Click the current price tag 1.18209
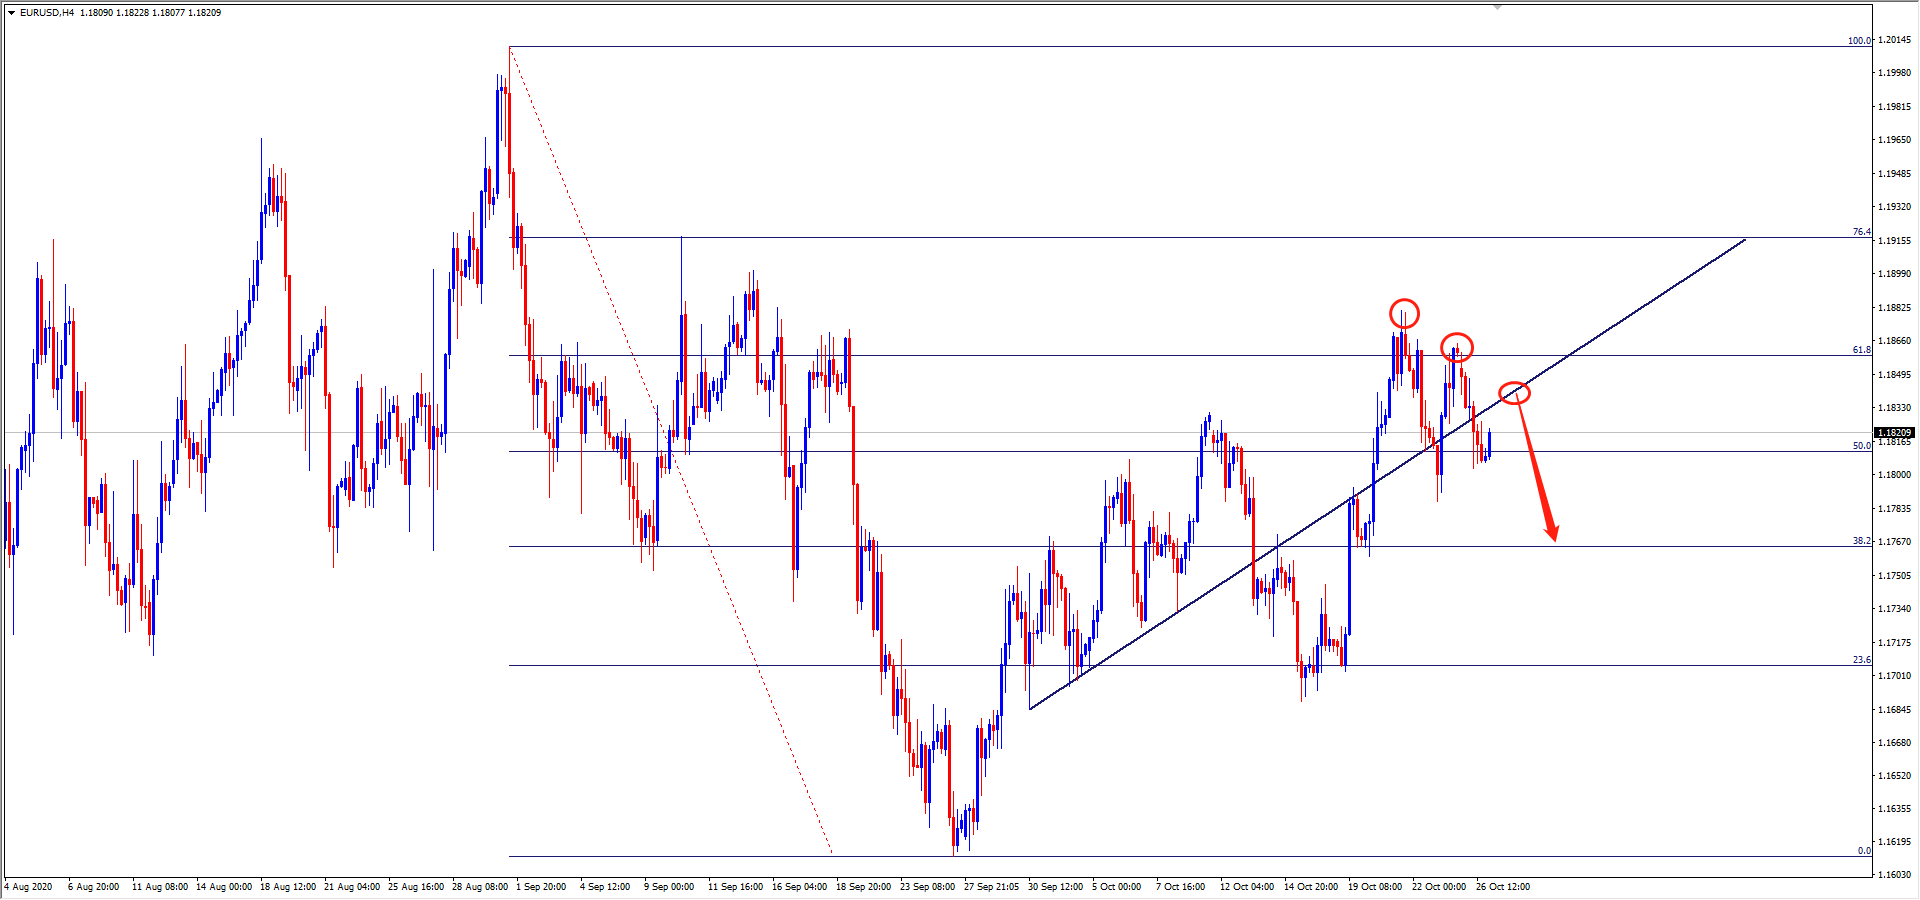1920x900 pixels. coord(1894,434)
